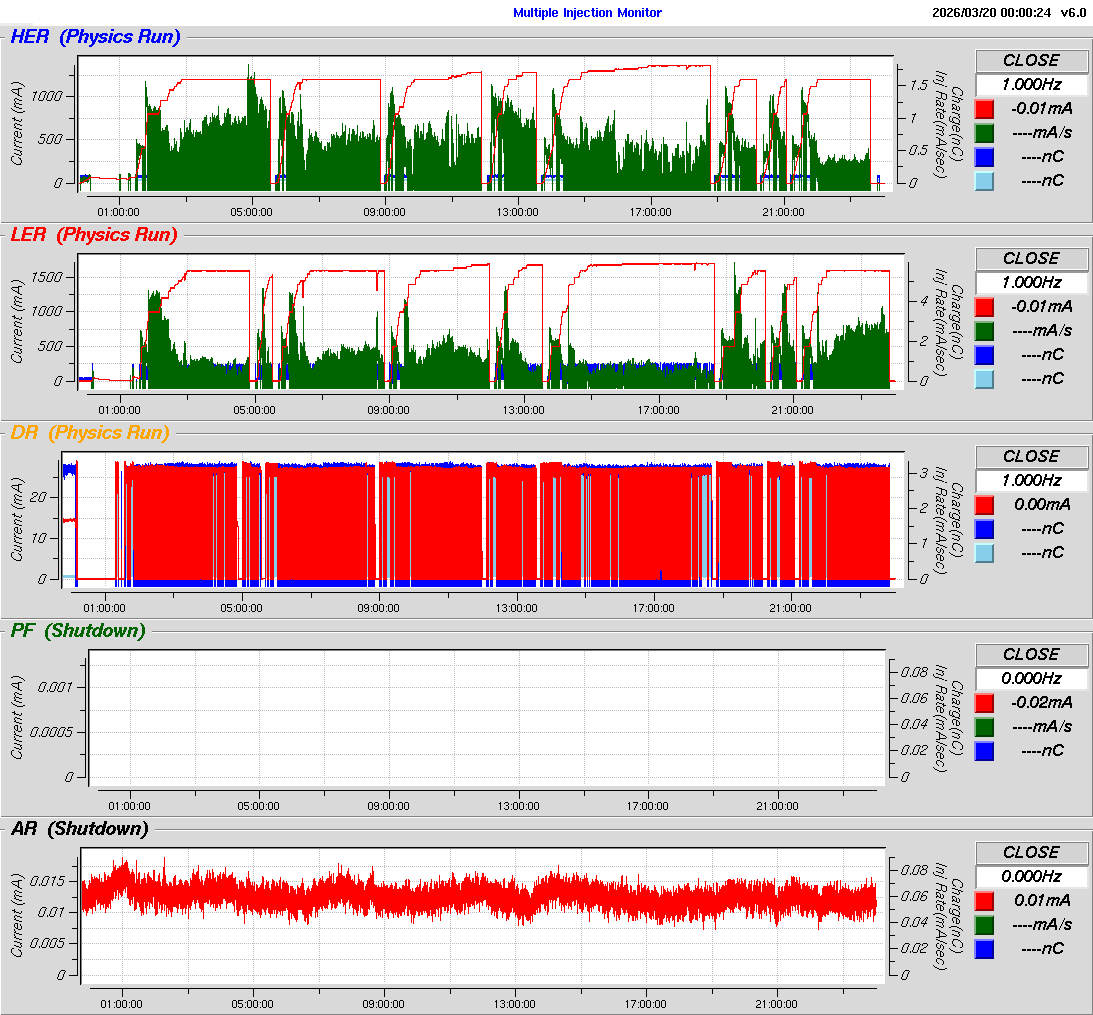
Task: Toggle PF red -0.02mA swatch
Action: tap(985, 703)
